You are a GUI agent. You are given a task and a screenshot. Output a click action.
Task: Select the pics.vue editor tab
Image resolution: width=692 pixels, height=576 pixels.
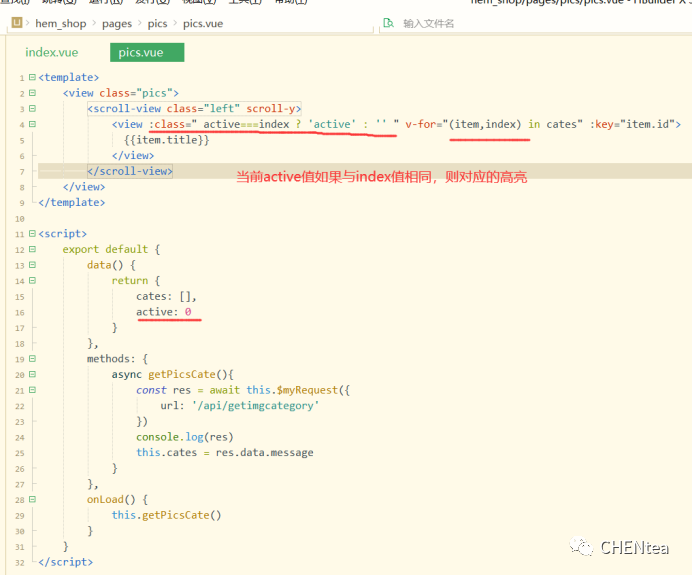pos(141,52)
